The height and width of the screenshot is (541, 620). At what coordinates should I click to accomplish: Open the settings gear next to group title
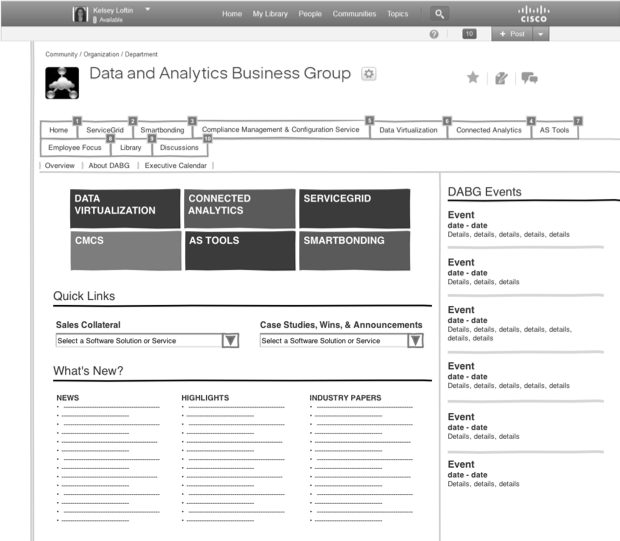[369, 74]
